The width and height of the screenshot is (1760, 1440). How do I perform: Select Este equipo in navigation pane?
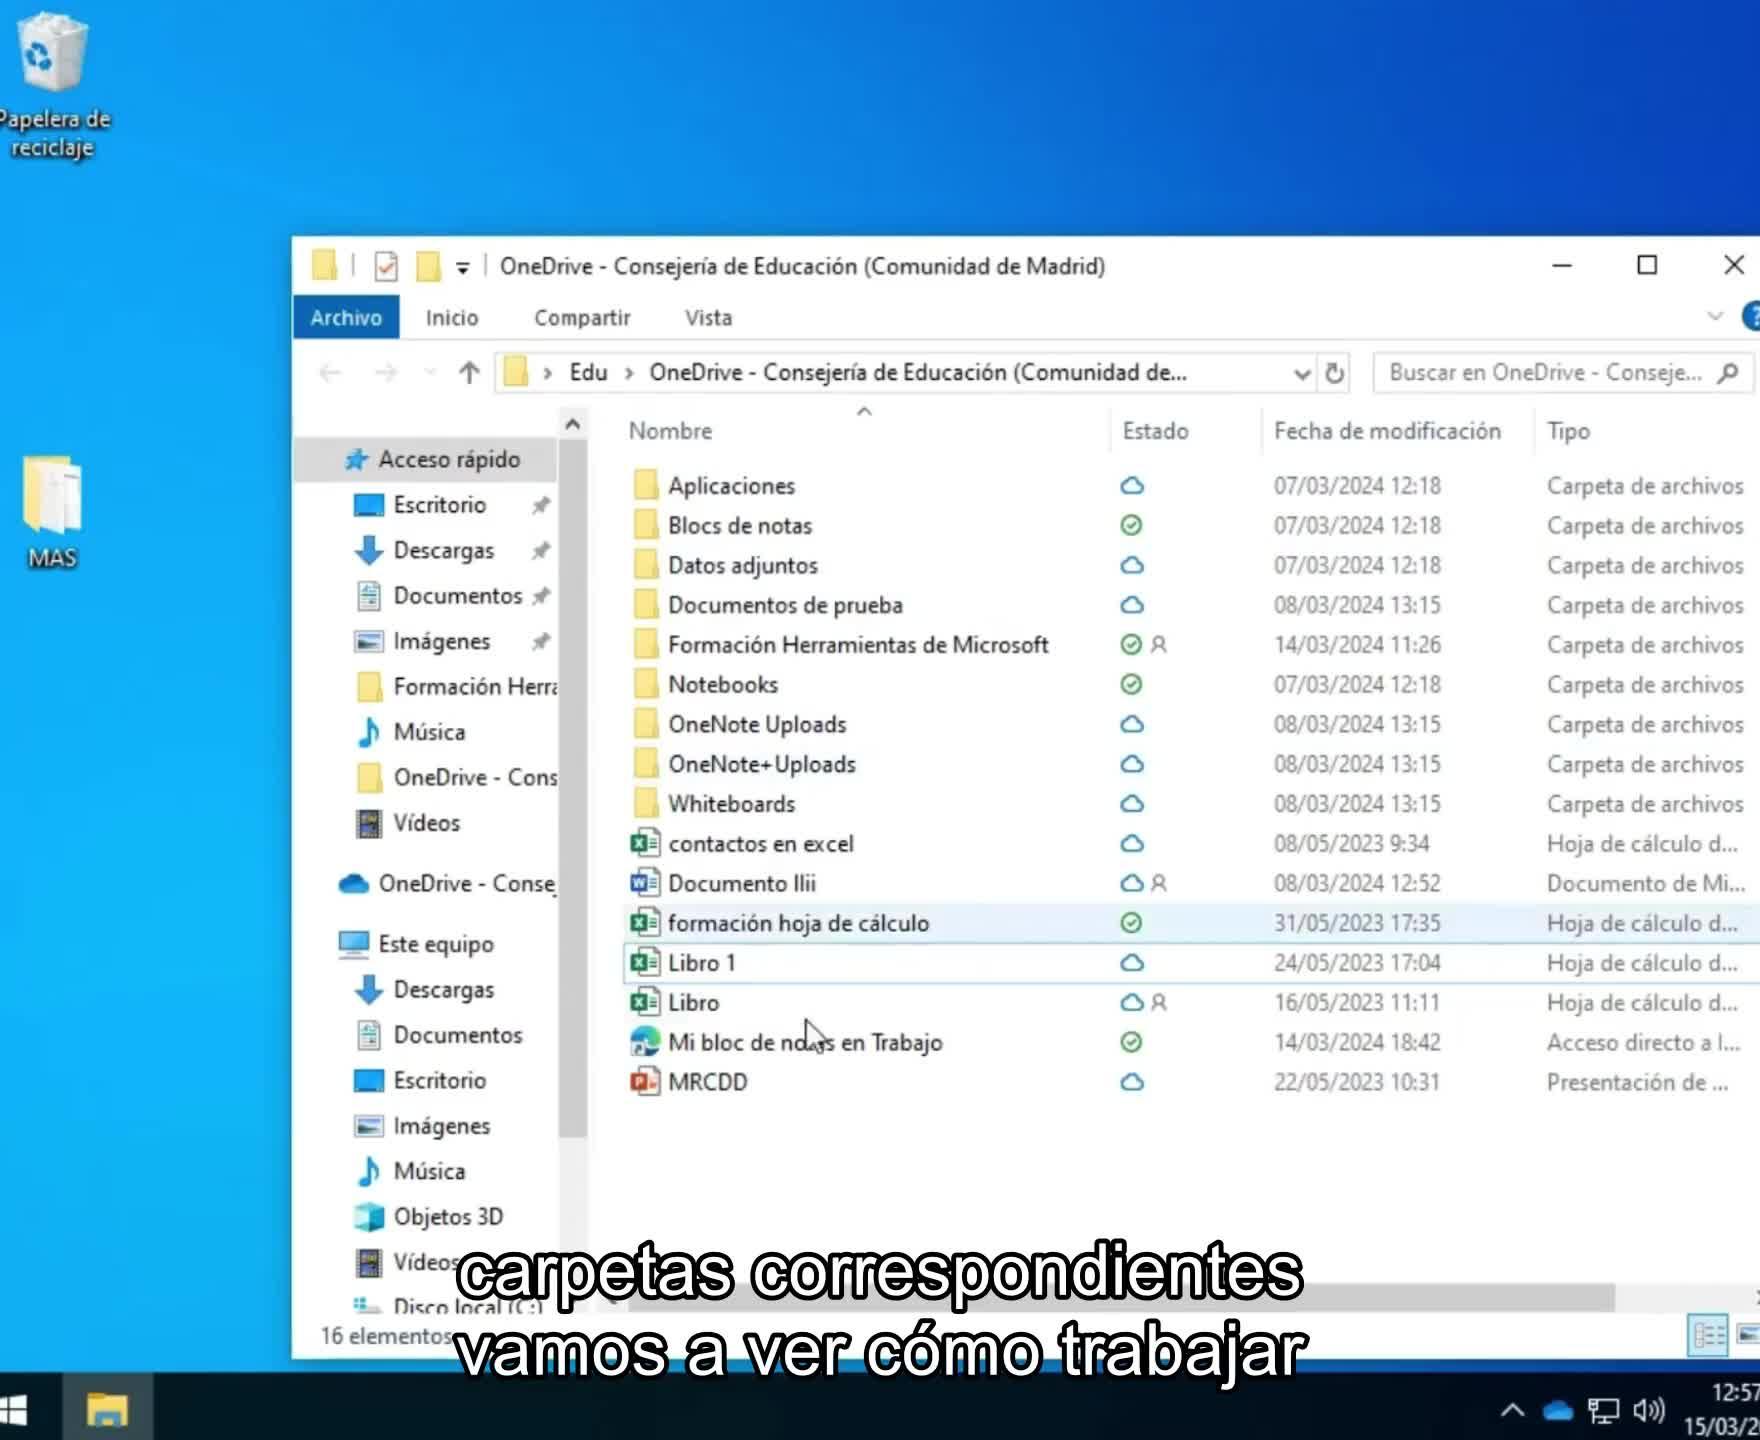(x=435, y=944)
